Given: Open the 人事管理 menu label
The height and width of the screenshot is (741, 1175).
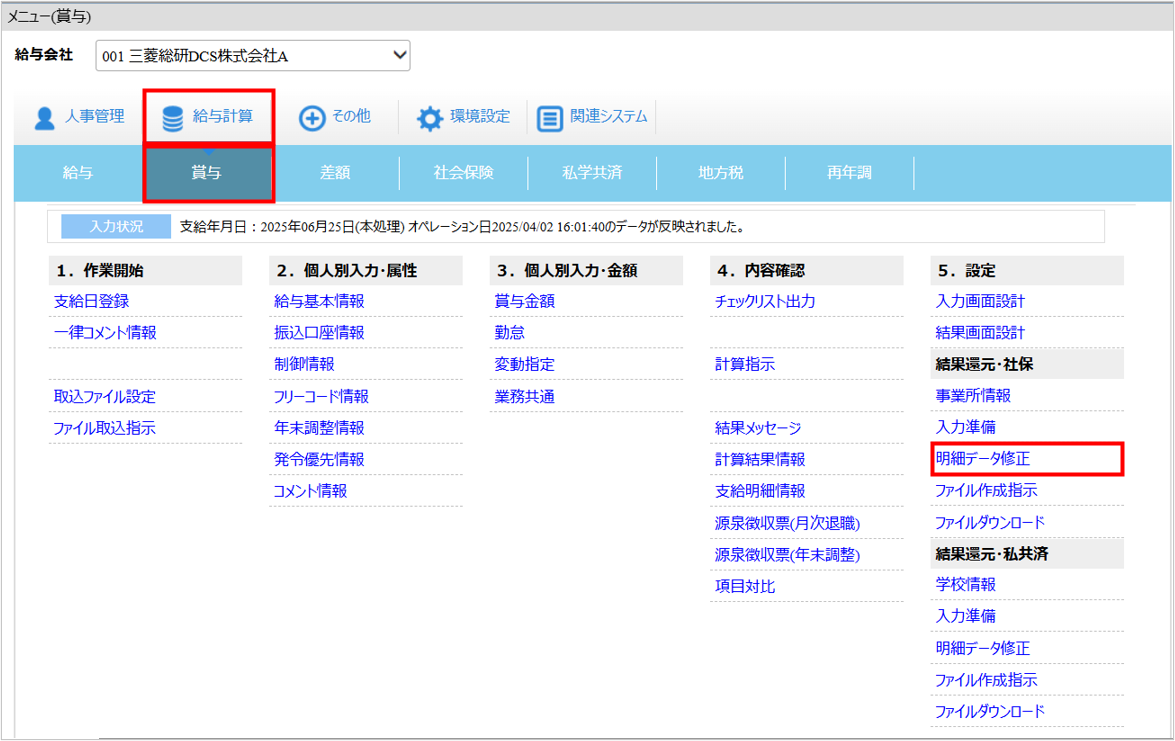Looking at the screenshot, I should coord(94,116).
